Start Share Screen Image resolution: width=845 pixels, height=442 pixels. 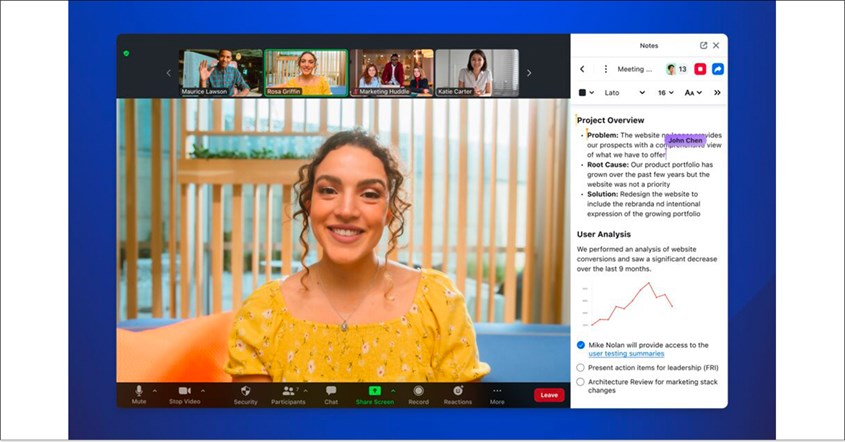(375, 395)
